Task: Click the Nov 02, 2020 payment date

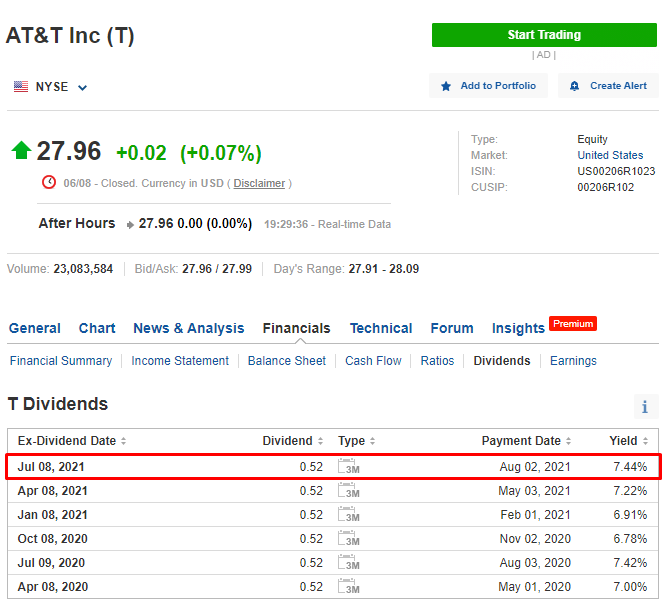Action: 535,538
